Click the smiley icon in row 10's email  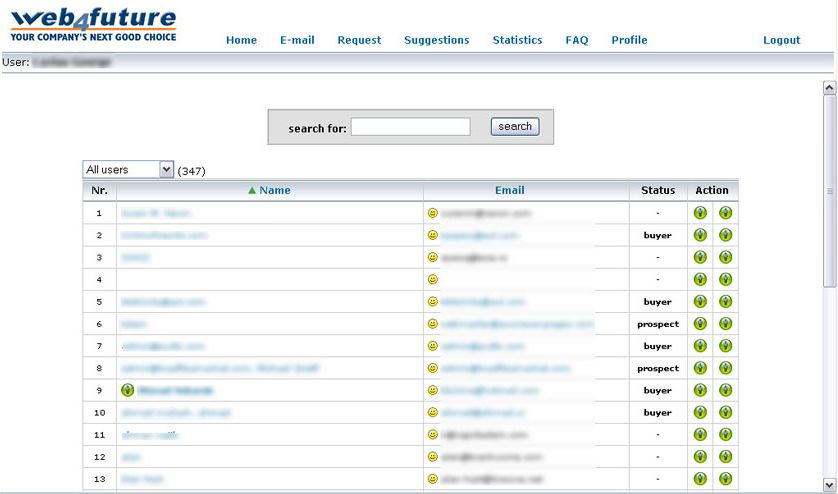coord(433,412)
